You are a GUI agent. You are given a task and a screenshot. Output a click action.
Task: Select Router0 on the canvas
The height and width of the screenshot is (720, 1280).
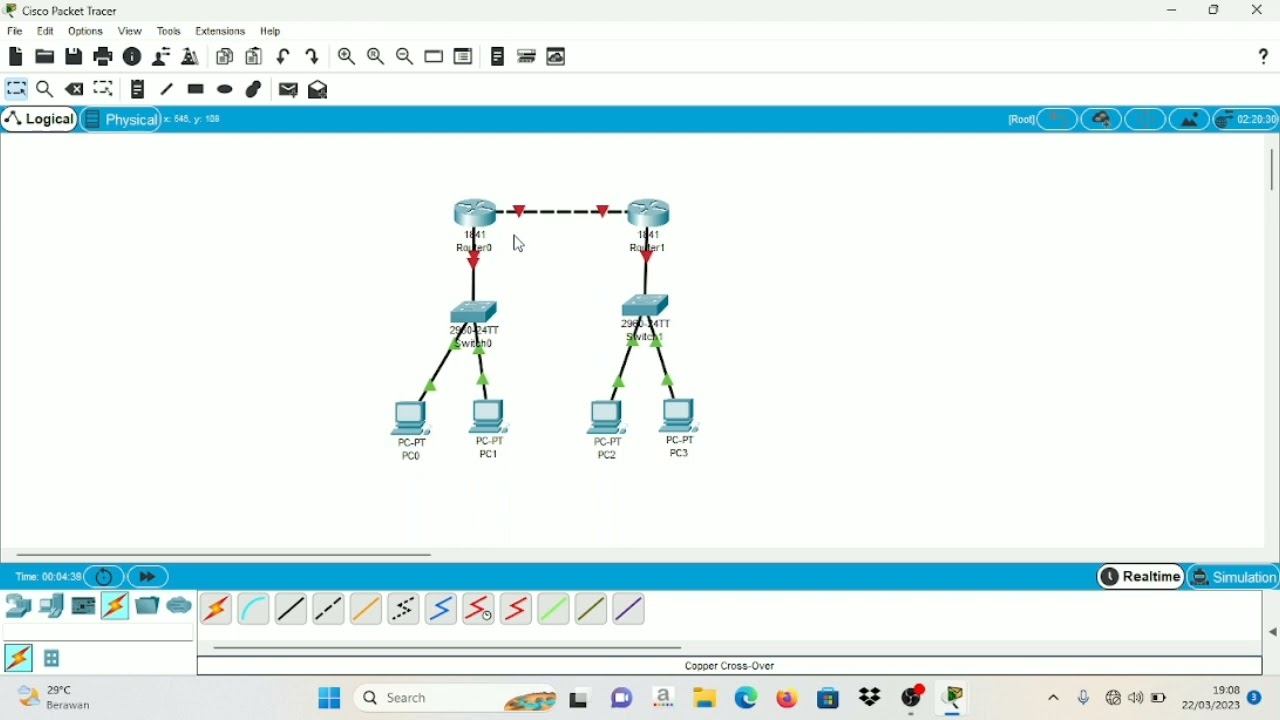(475, 214)
